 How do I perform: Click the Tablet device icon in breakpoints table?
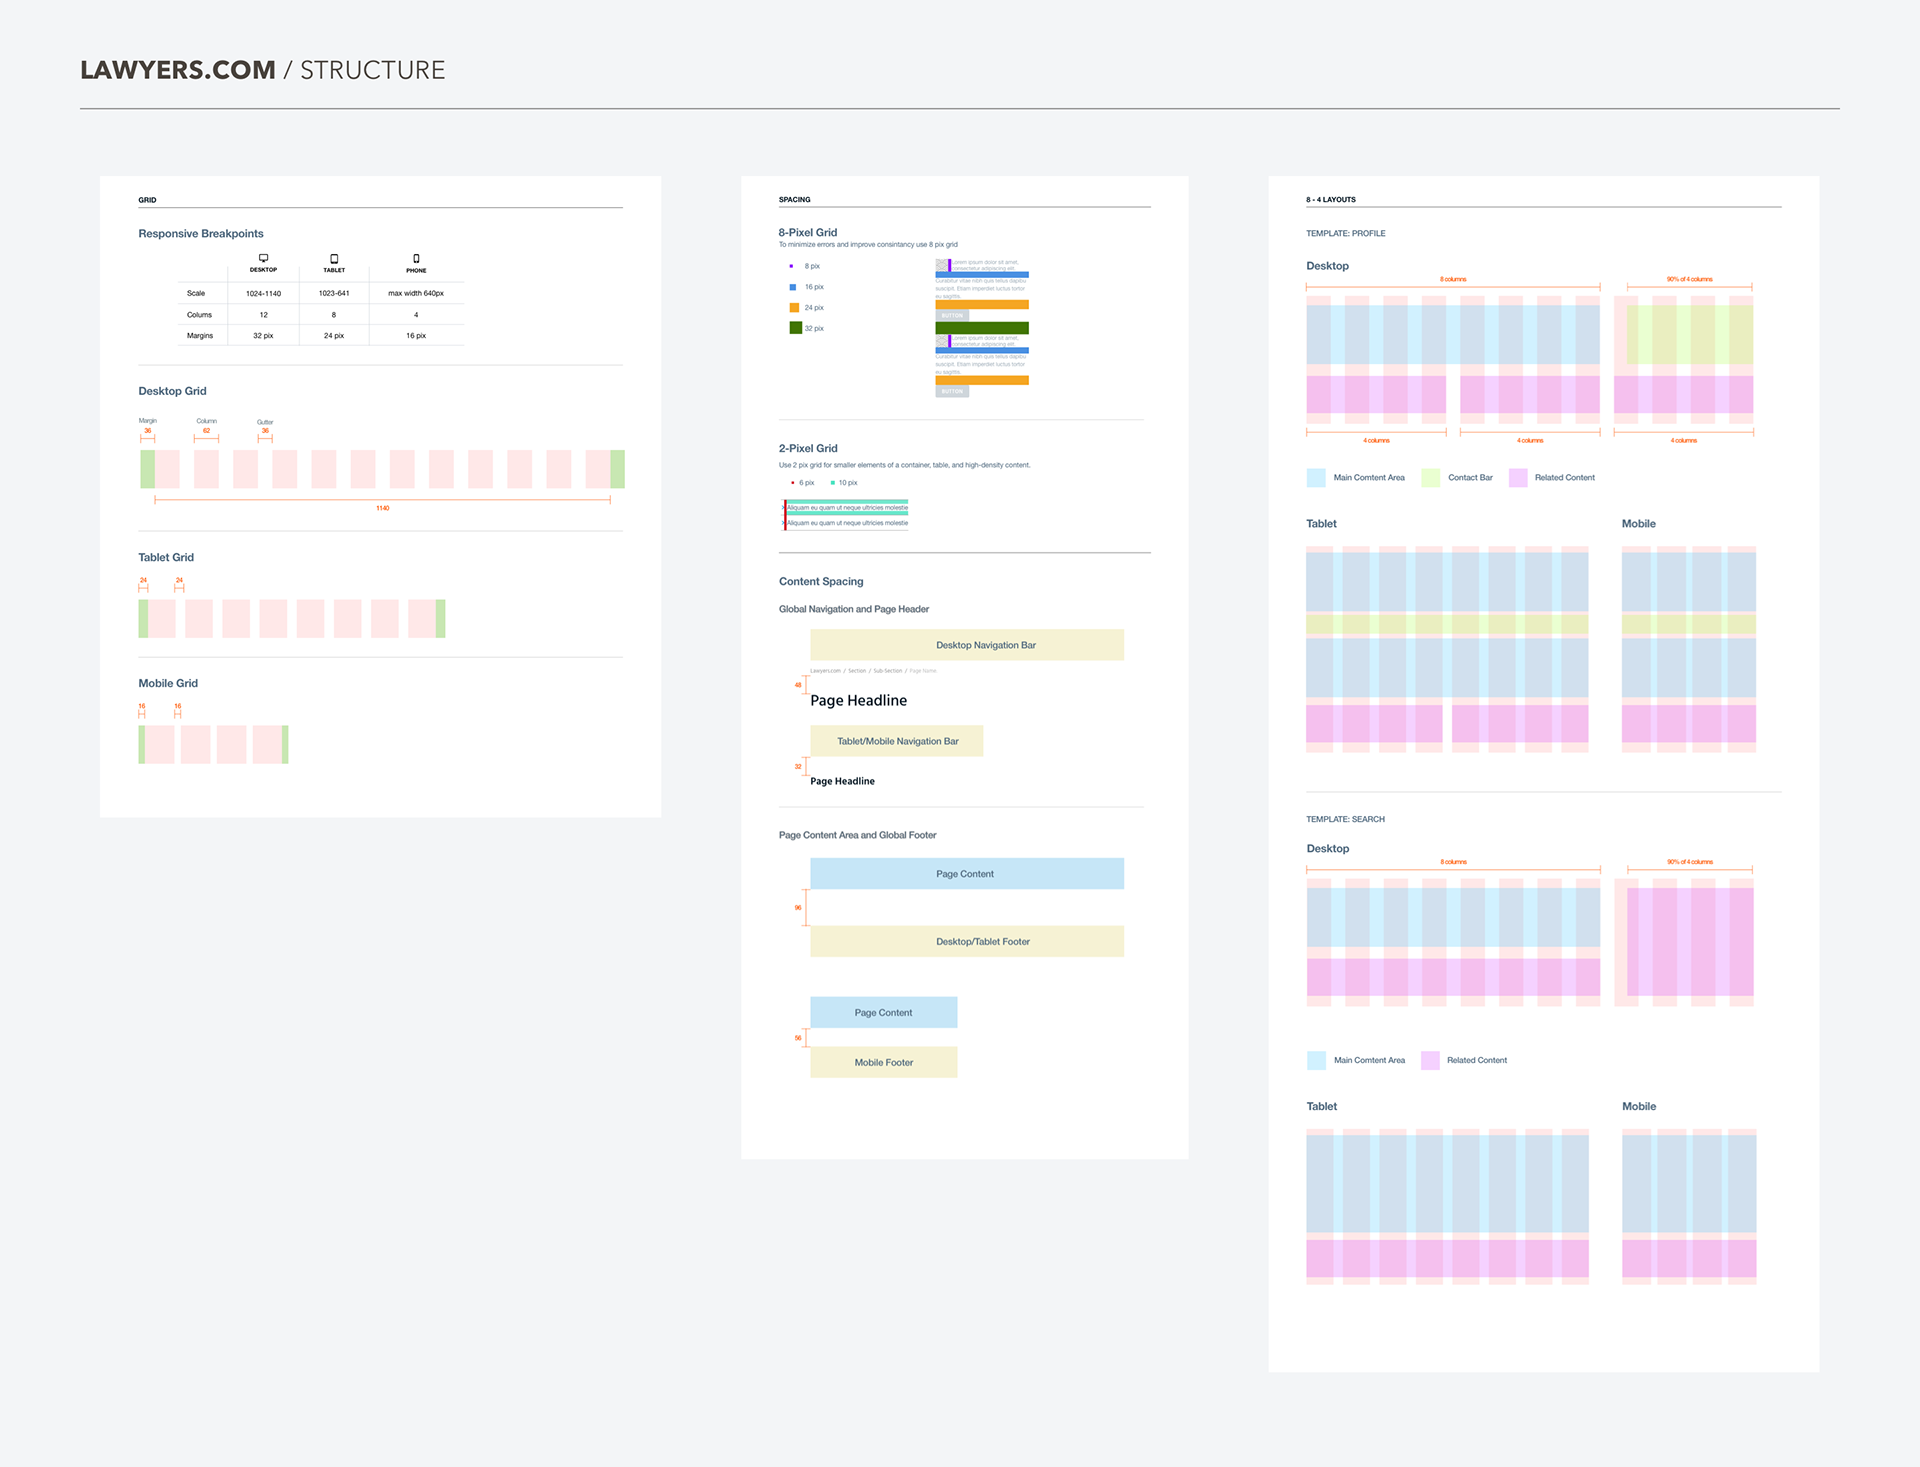click(x=334, y=259)
